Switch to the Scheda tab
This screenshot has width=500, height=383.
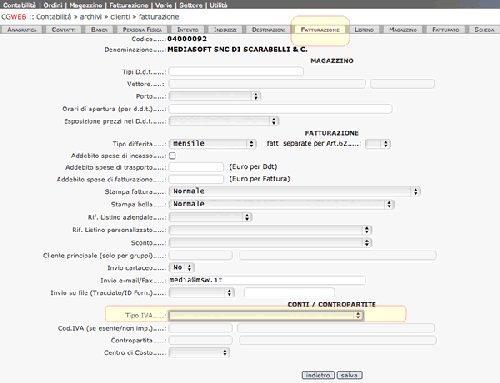point(484,30)
